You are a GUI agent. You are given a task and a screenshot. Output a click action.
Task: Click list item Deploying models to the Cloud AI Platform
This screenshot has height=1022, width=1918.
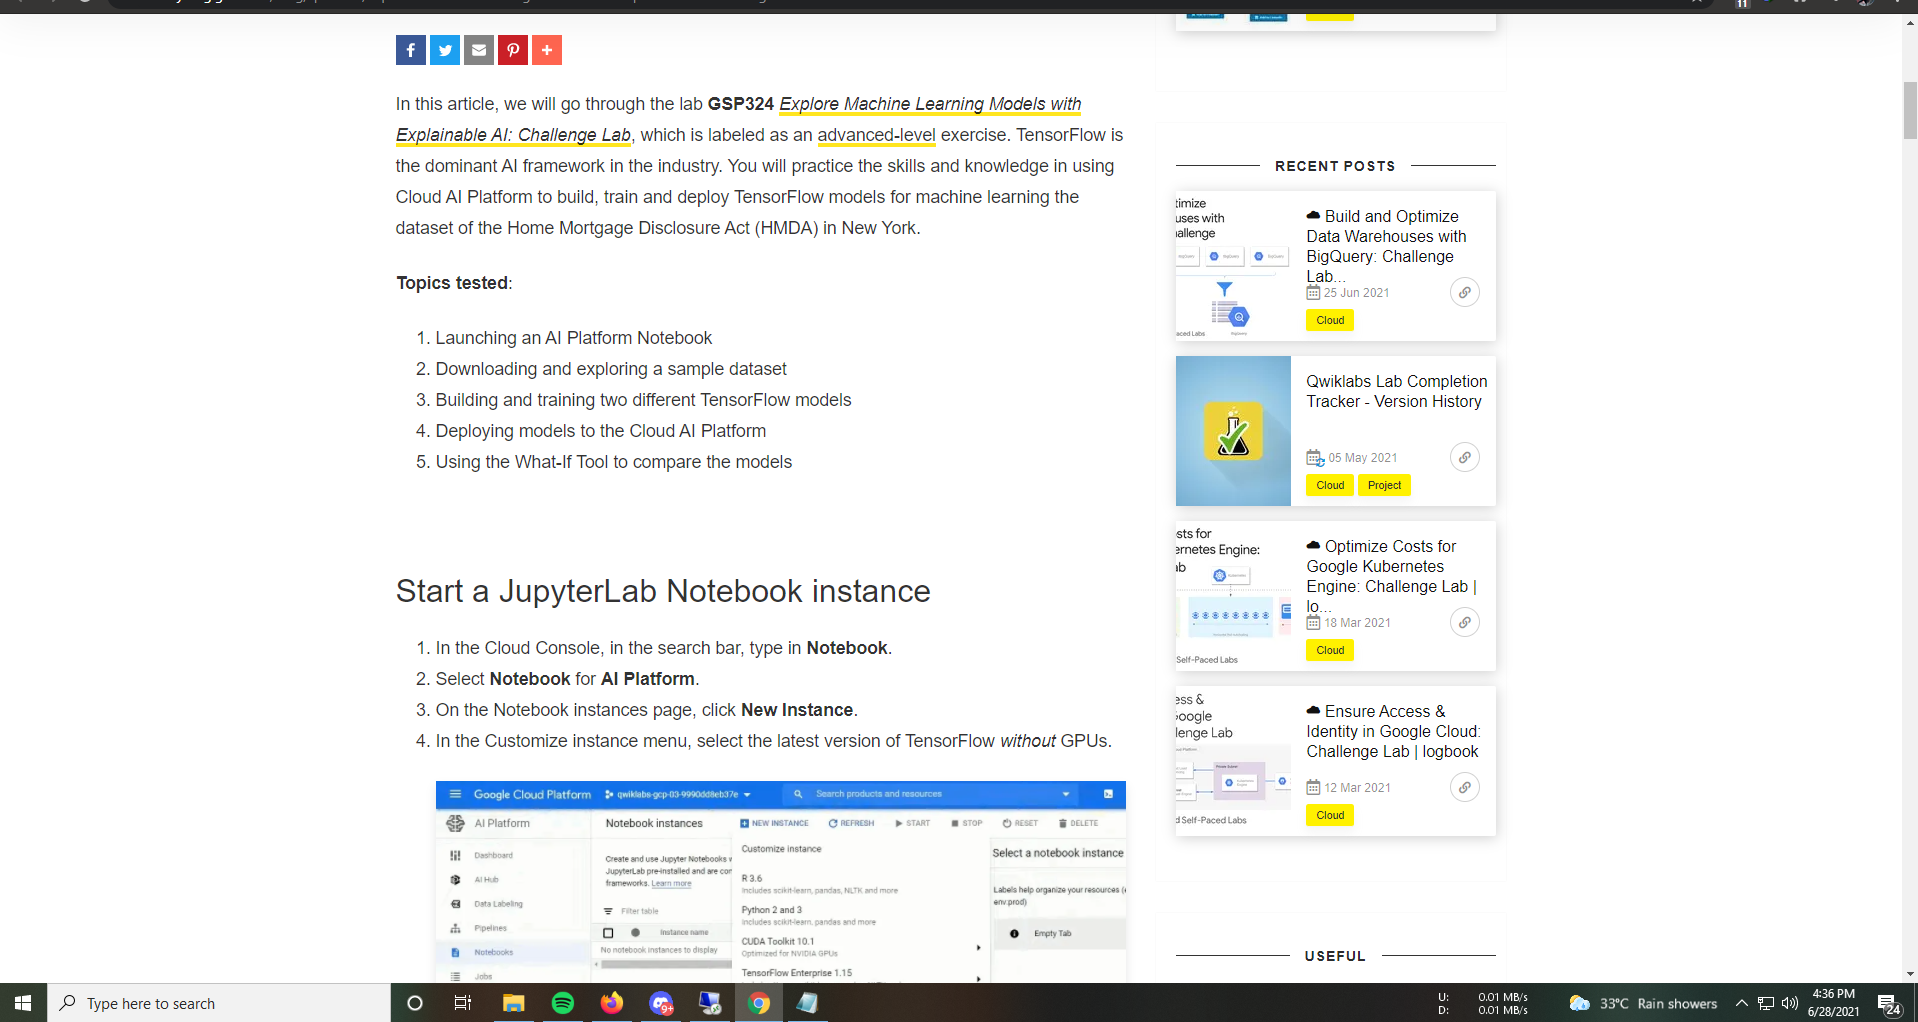coord(601,431)
